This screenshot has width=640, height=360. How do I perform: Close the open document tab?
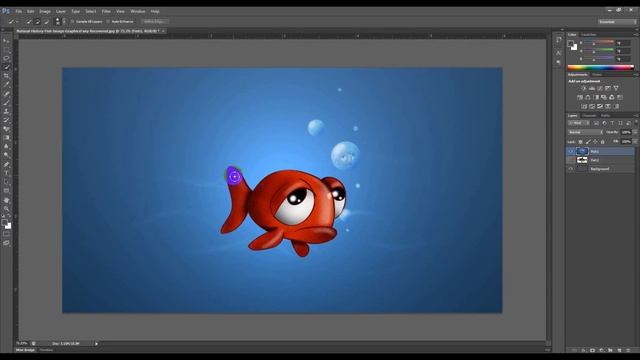[163, 31]
